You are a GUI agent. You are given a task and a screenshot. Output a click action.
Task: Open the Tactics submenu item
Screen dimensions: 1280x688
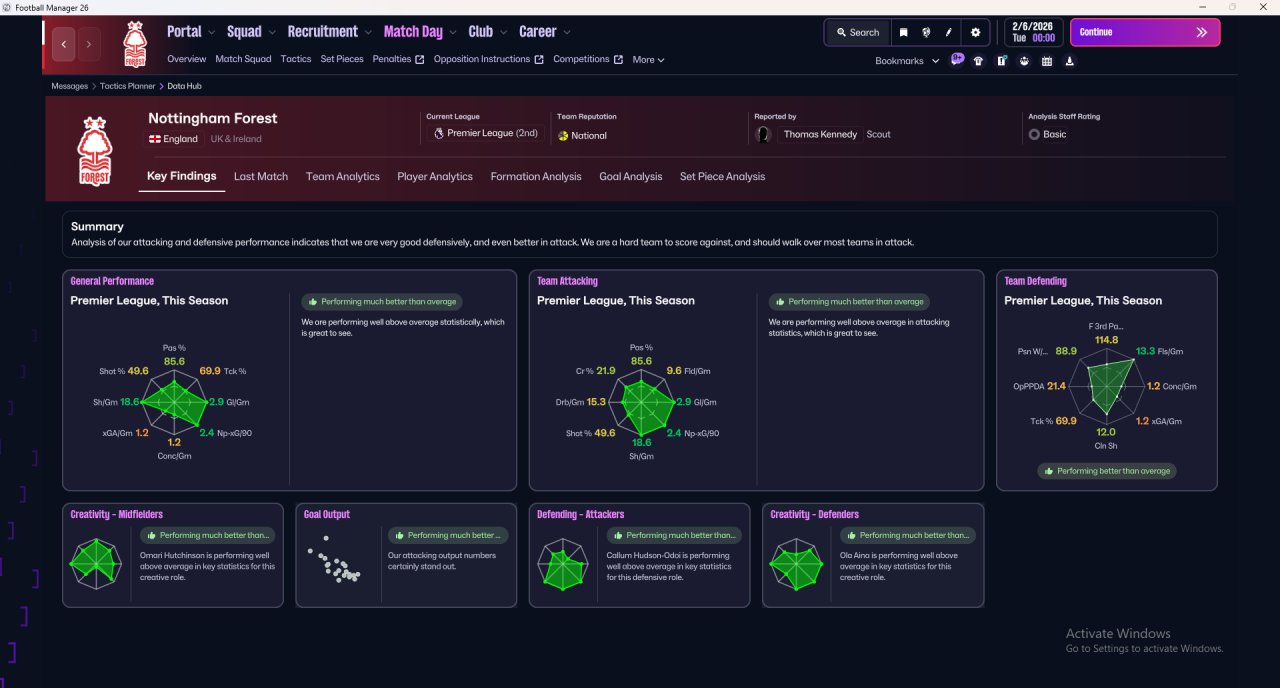[x=296, y=59]
